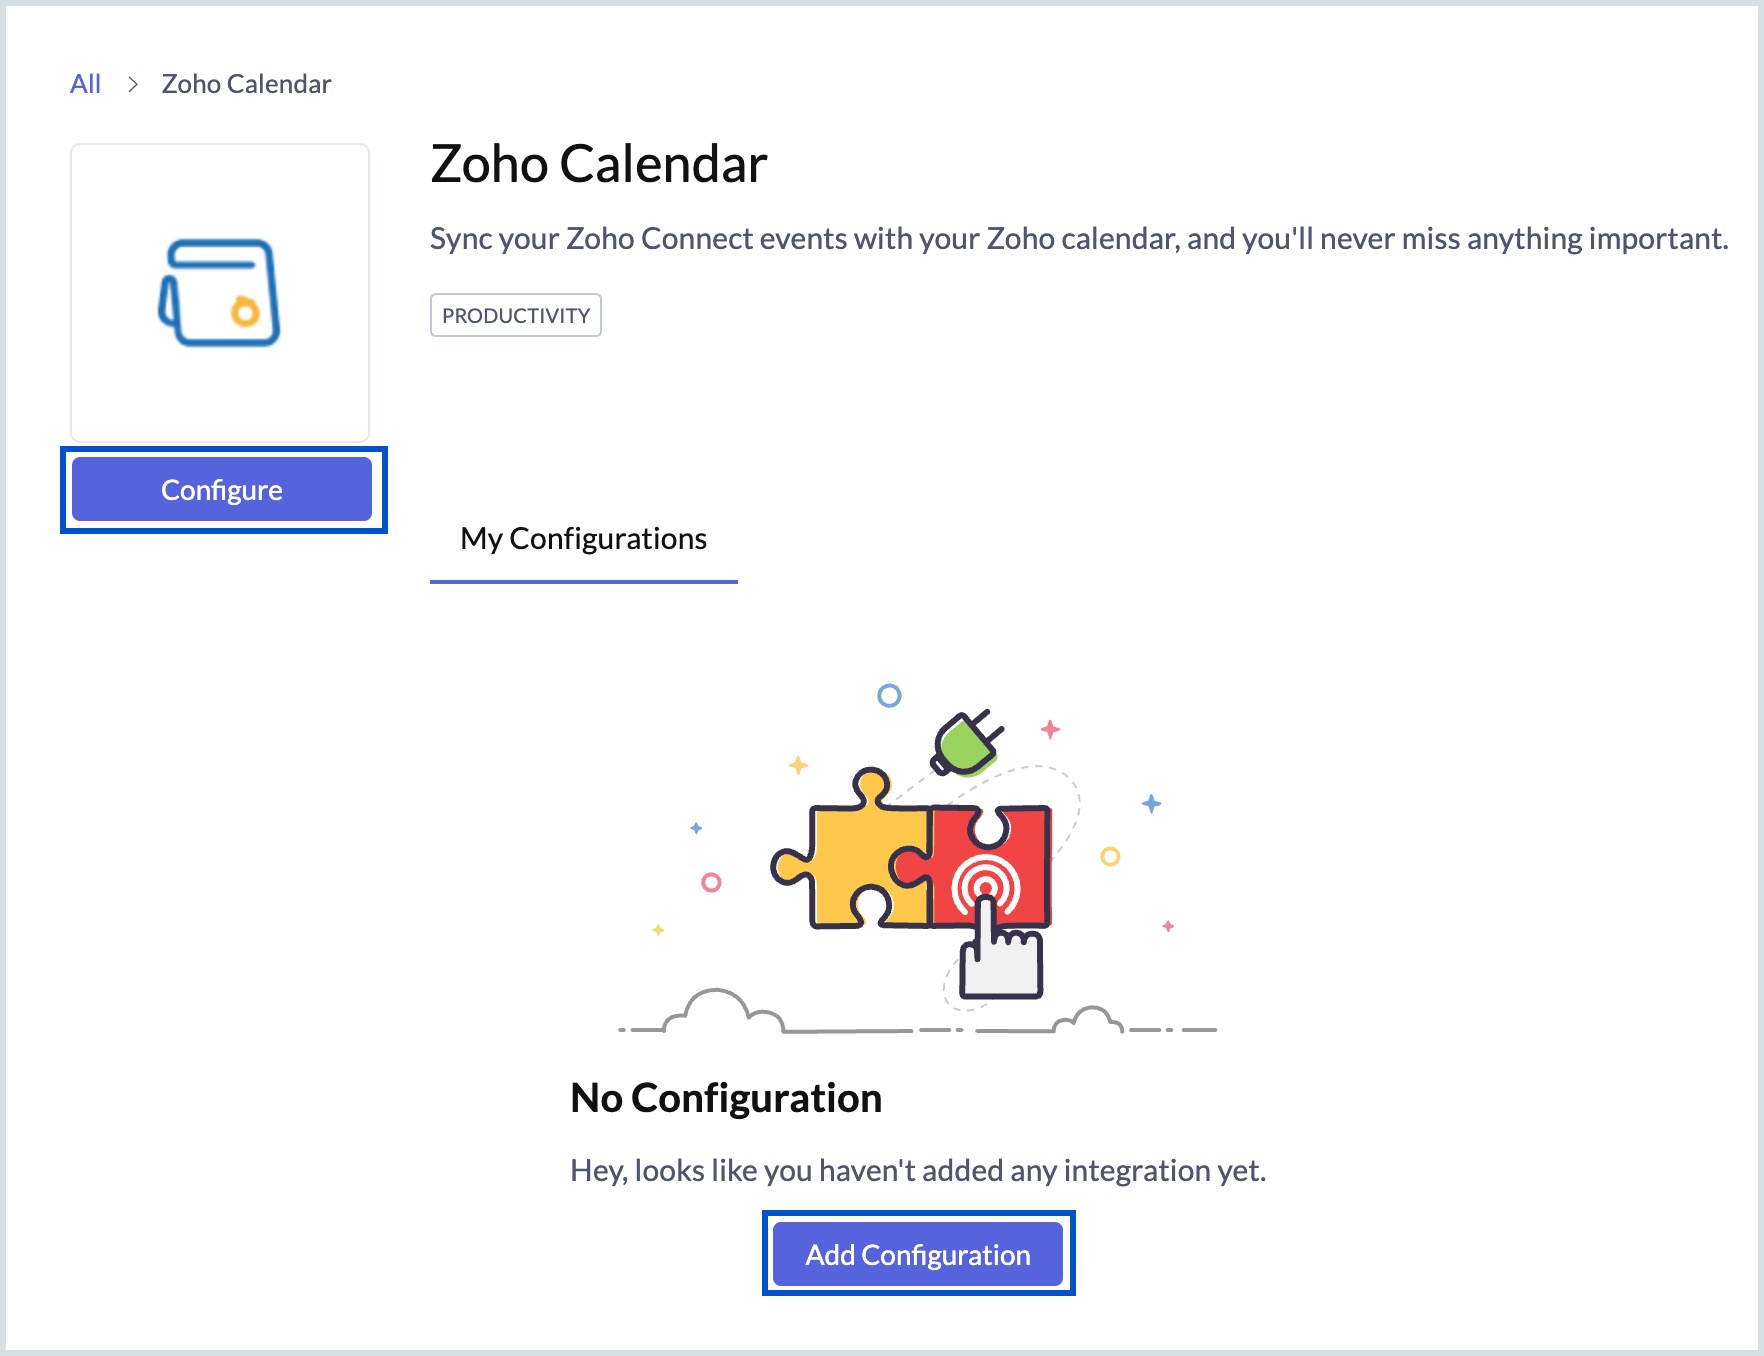Click the pink circle left of puzzle

click(711, 882)
